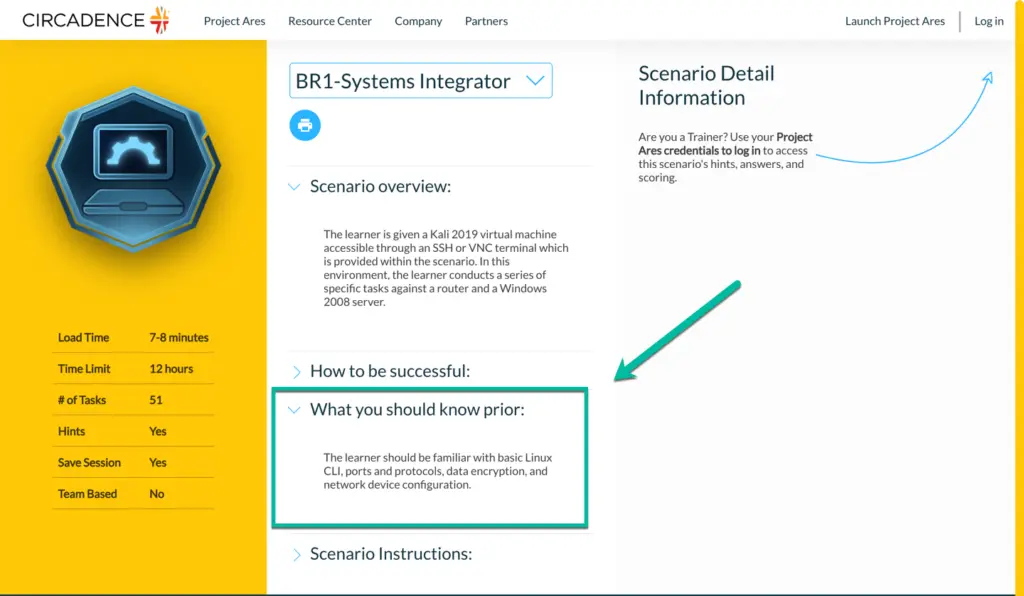Click the Scenario overview description paragraph
1024x596 pixels.
pyautogui.click(x=446, y=268)
